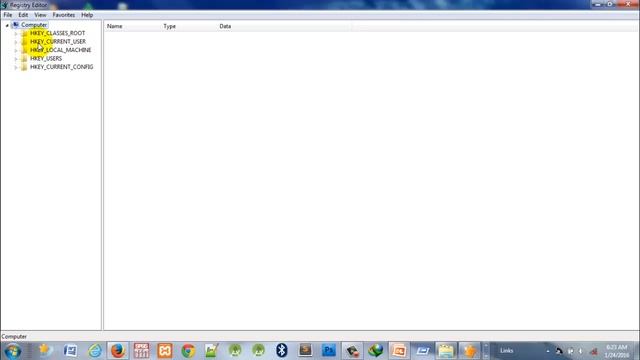Collapse the Computer root node arrow

pos(7,25)
